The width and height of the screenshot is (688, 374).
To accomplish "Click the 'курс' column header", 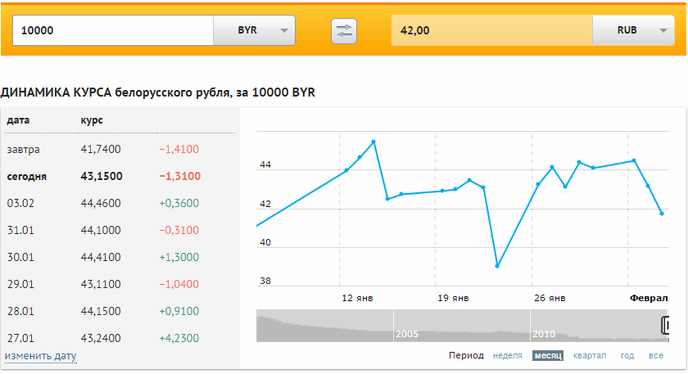I will coord(91,120).
